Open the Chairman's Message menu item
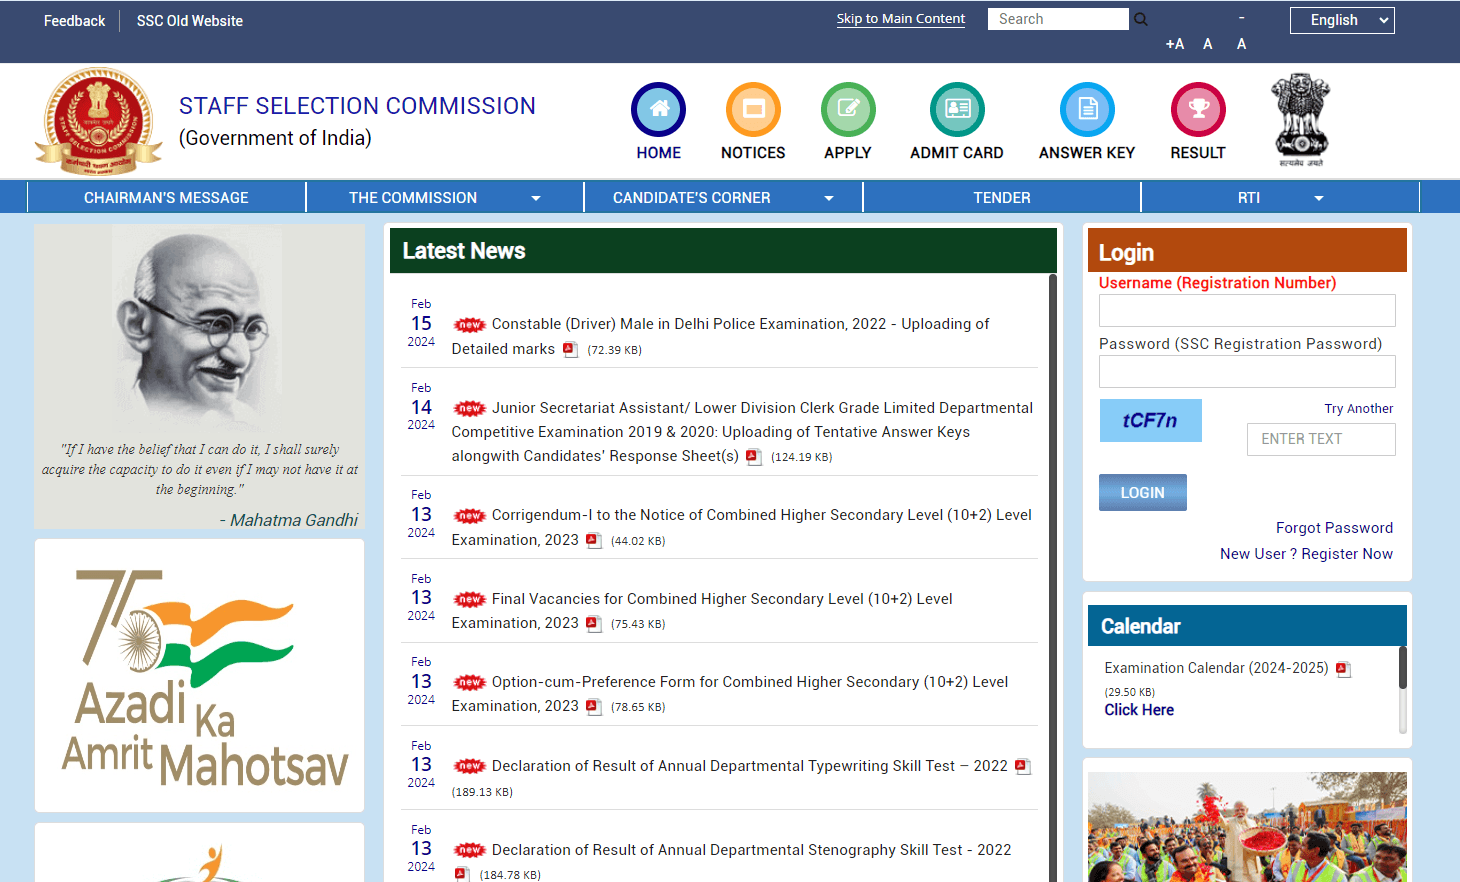1460x882 pixels. pyautogui.click(x=166, y=198)
